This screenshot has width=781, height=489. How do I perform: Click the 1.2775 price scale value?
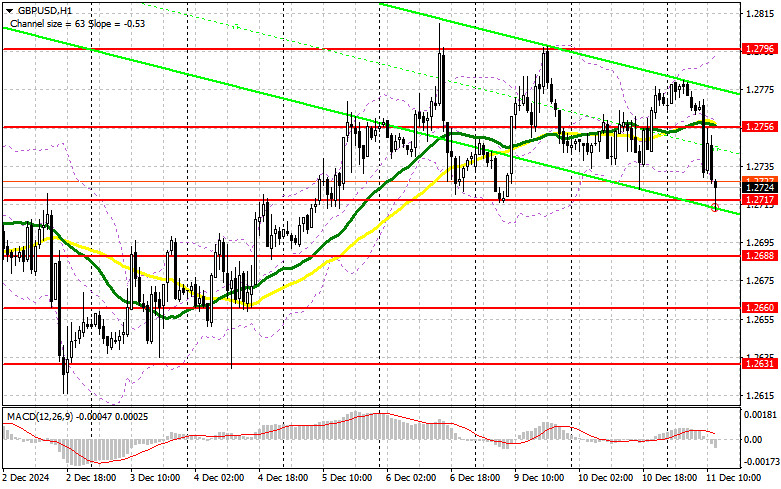tap(760, 90)
